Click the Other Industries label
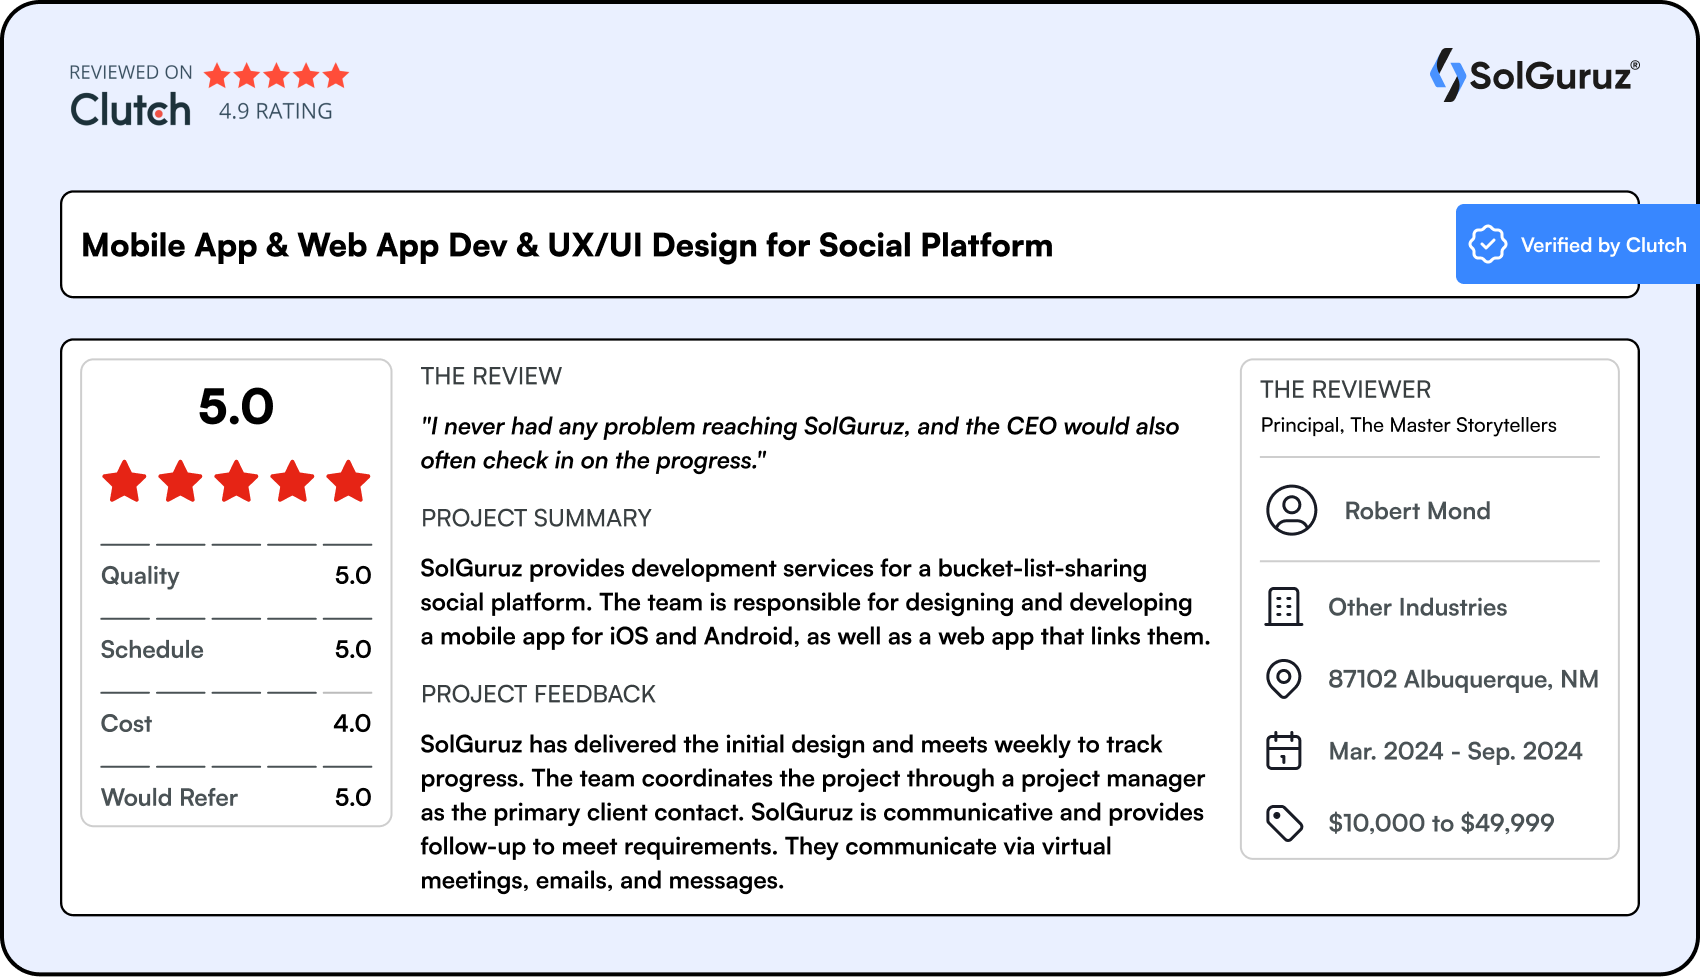The image size is (1700, 977). pos(1417,607)
